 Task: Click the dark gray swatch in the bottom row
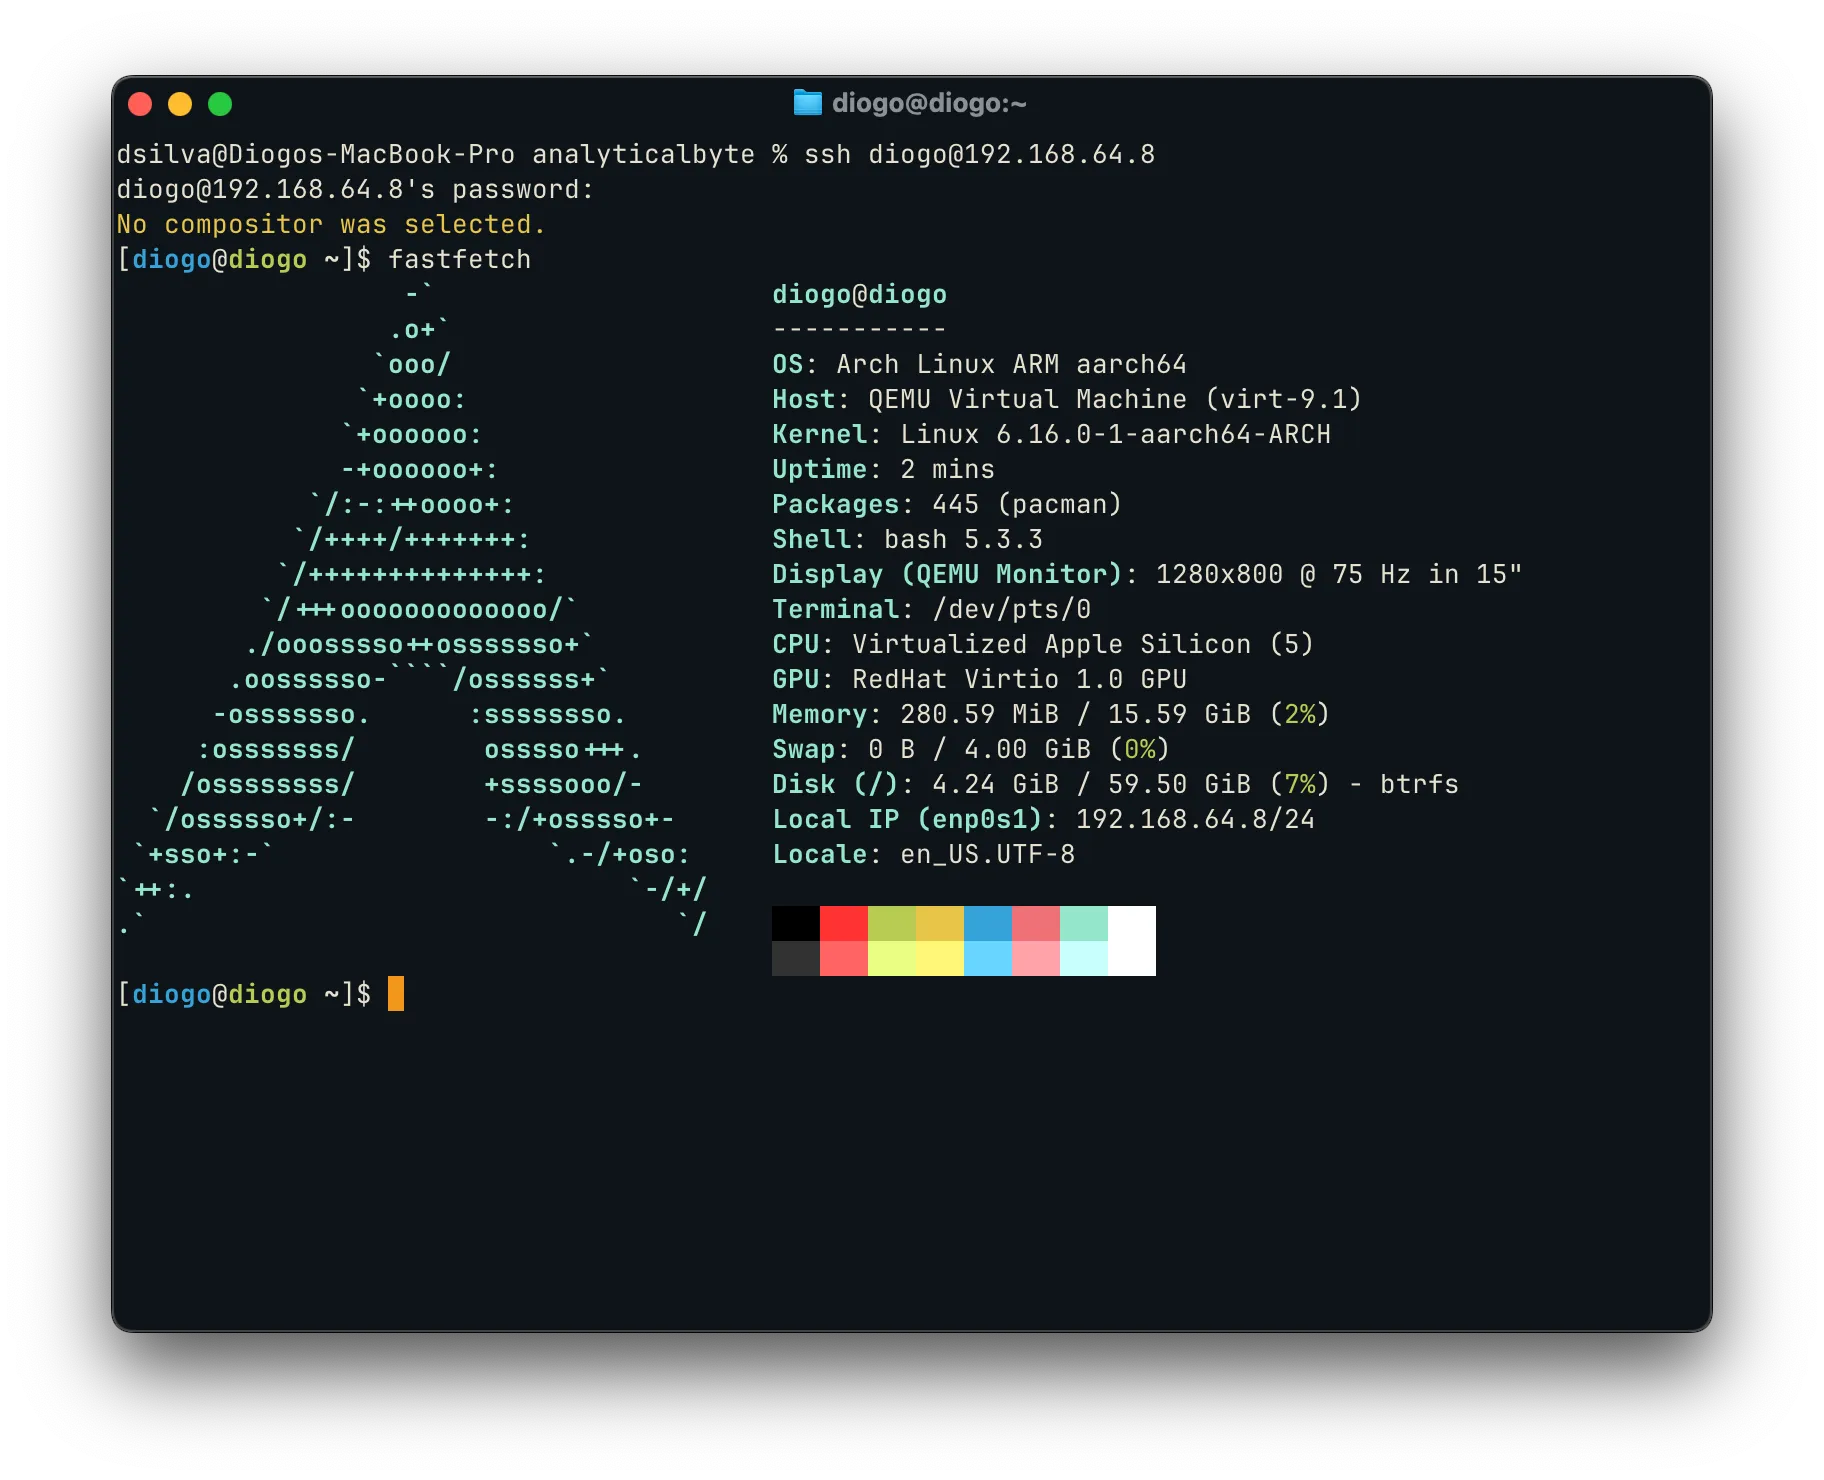[x=796, y=958]
